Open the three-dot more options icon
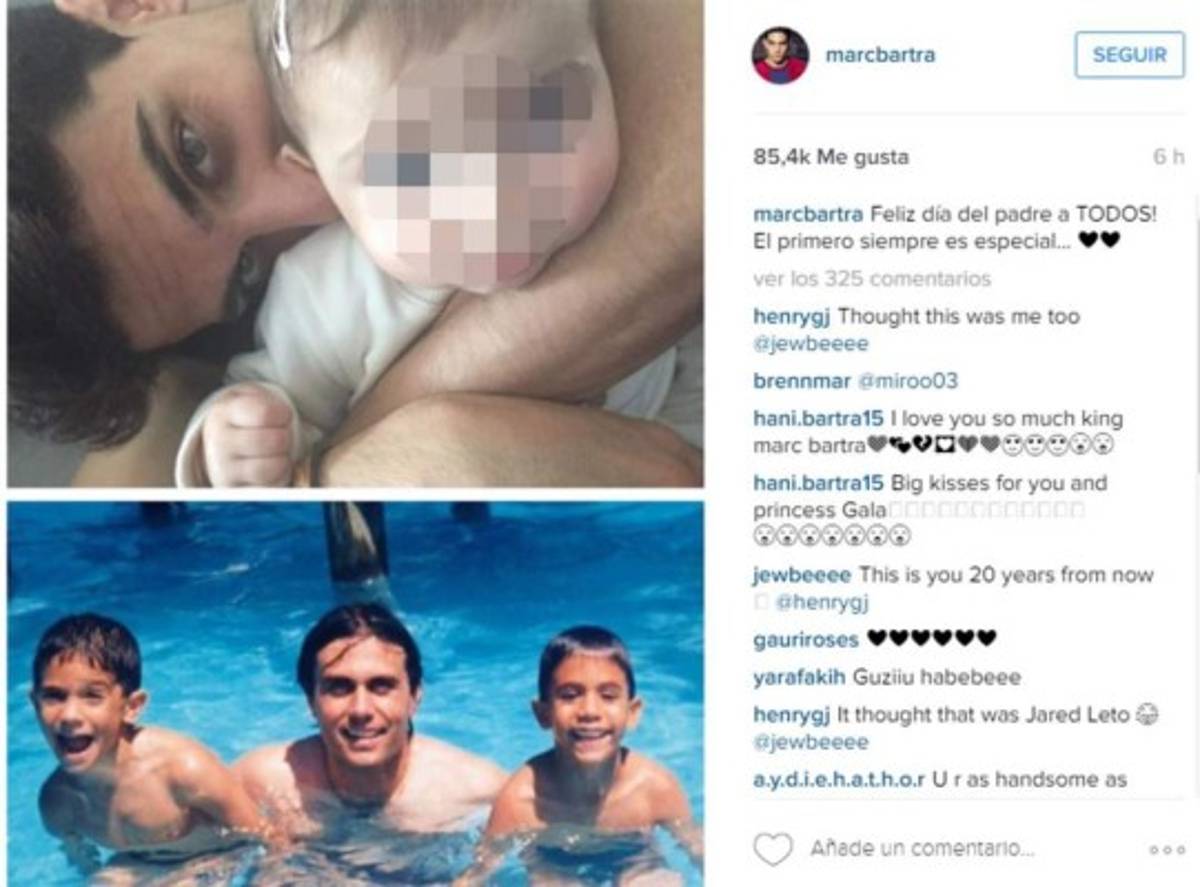The height and width of the screenshot is (887, 1200). point(1166,850)
